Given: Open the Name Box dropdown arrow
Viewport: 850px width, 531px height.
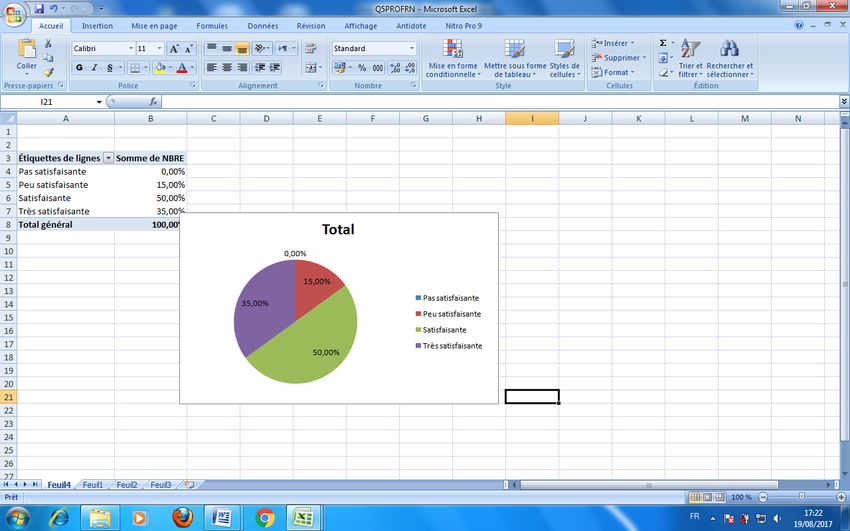Looking at the screenshot, I should [x=99, y=102].
